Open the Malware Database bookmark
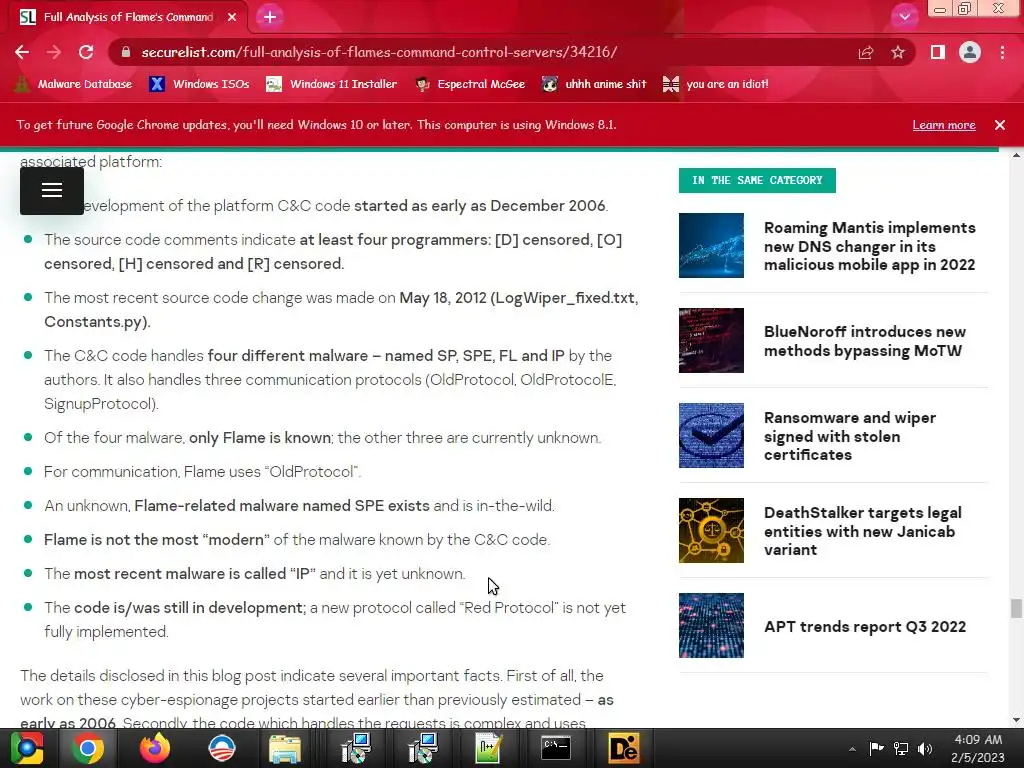Viewport: 1024px width, 768px height. coord(73,84)
